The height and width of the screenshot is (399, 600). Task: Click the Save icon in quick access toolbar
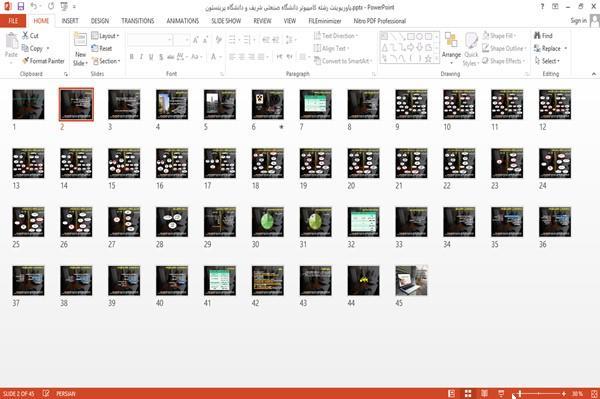21,7
